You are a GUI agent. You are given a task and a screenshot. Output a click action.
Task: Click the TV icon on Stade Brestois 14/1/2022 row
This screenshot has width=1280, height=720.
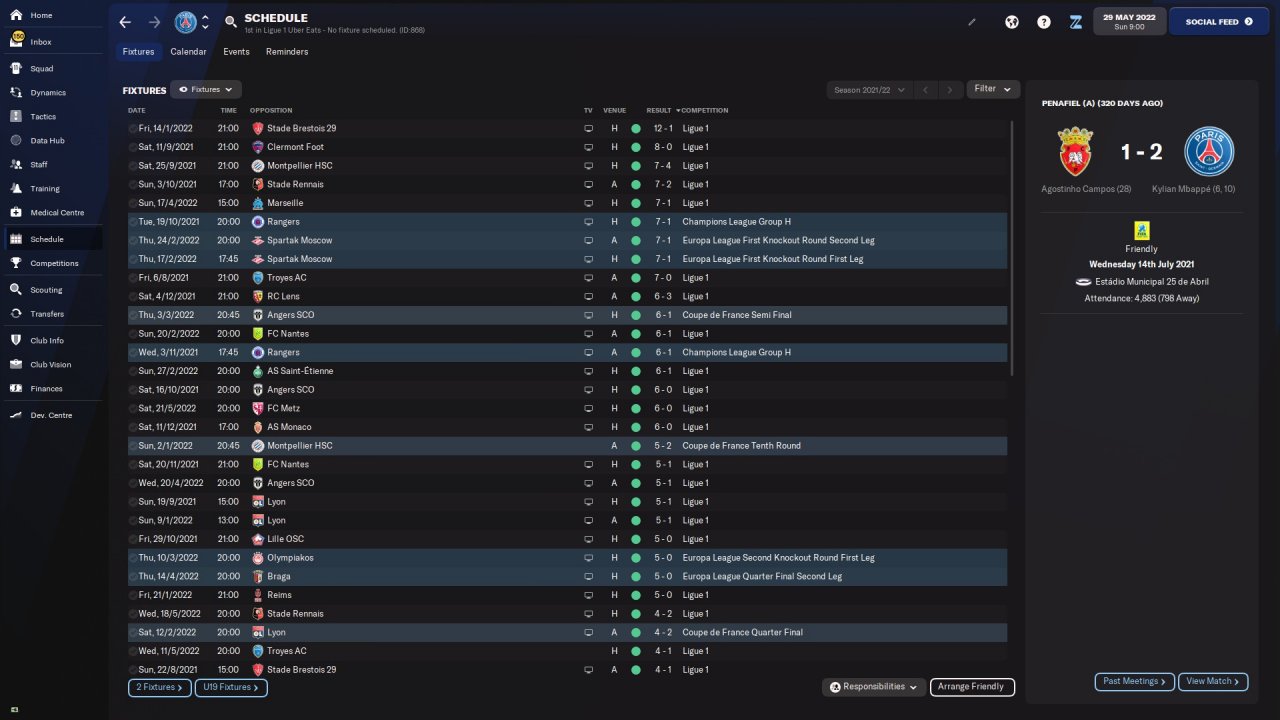(x=588, y=129)
